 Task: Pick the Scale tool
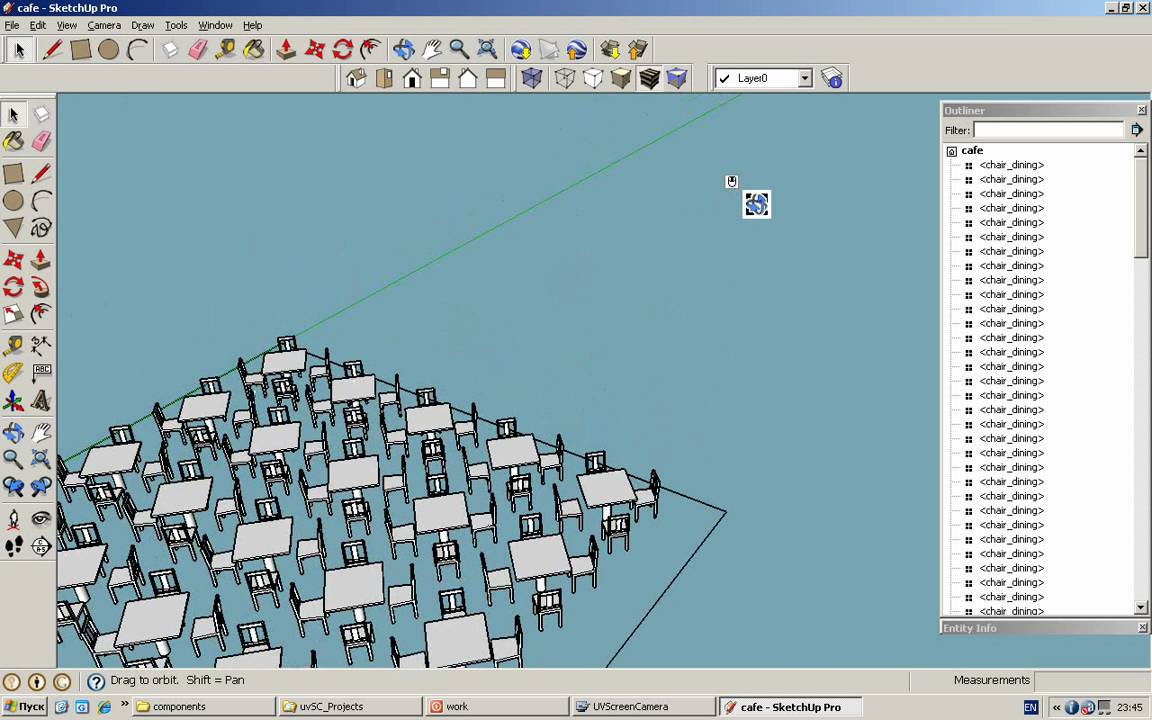(13, 314)
